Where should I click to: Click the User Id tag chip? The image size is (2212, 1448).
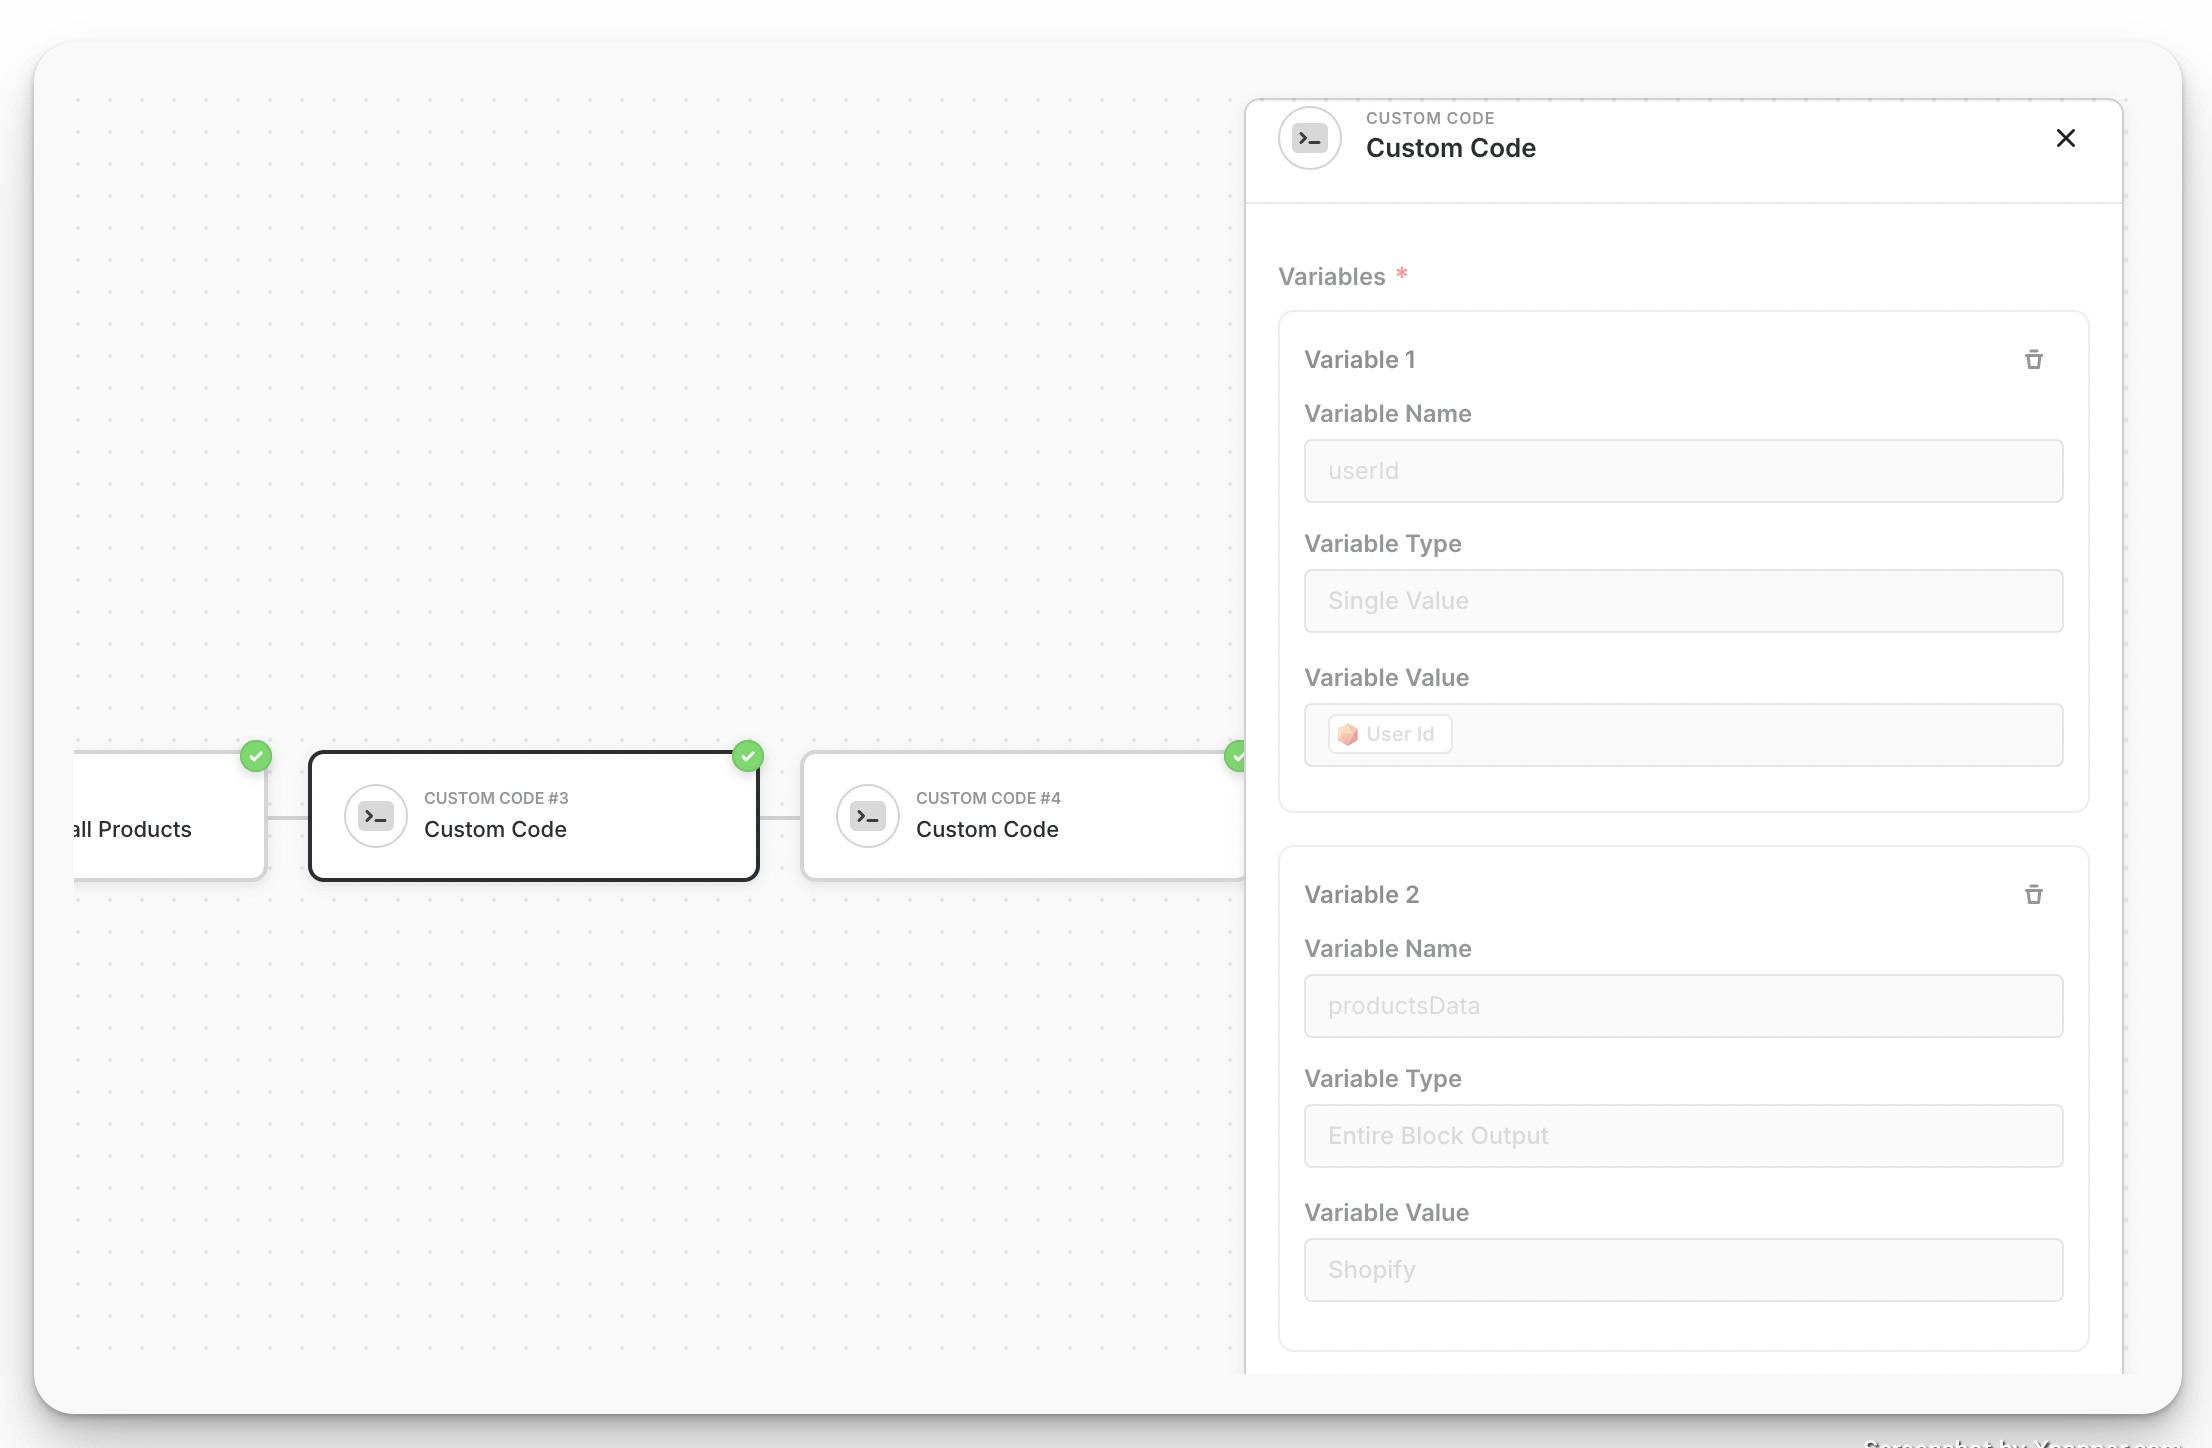coord(1389,734)
